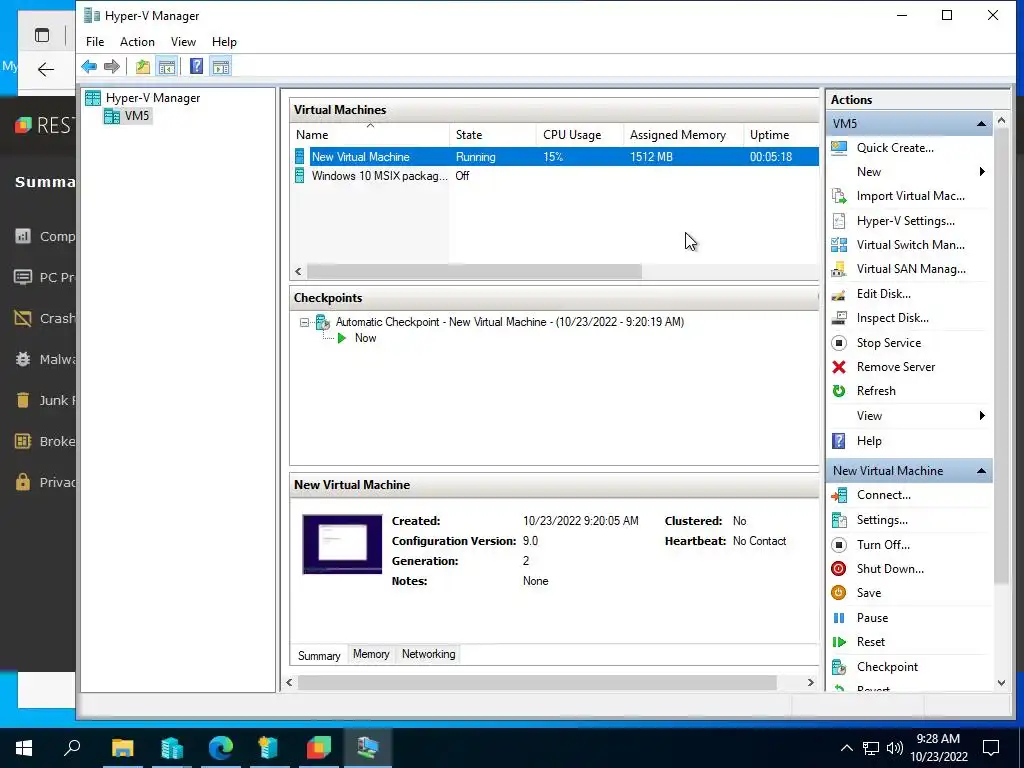Viewport: 1024px width, 768px height.
Task: Toggle the Show/Hide Action Pane toolbar icon
Action: pyautogui.click(x=221, y=67)
